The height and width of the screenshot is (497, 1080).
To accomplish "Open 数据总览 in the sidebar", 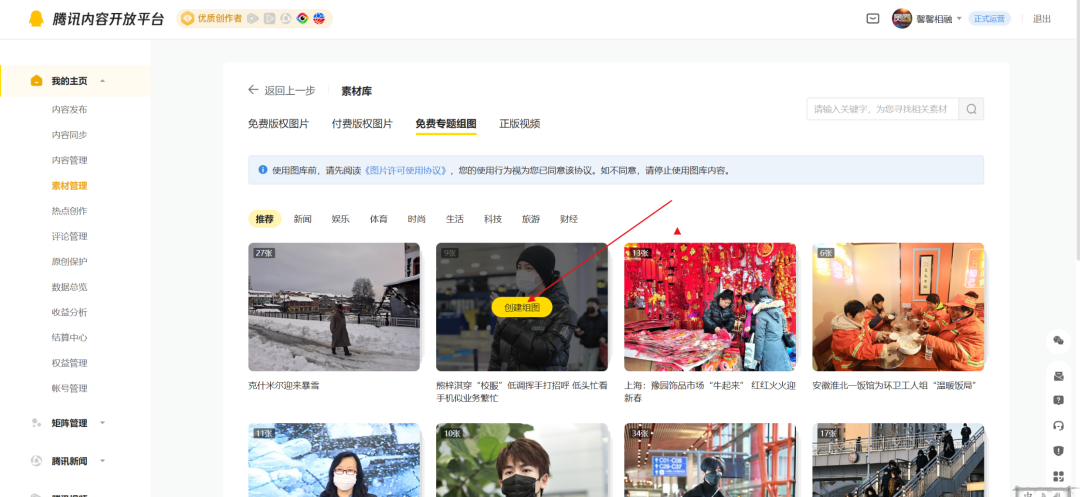I will coord(70,287).
